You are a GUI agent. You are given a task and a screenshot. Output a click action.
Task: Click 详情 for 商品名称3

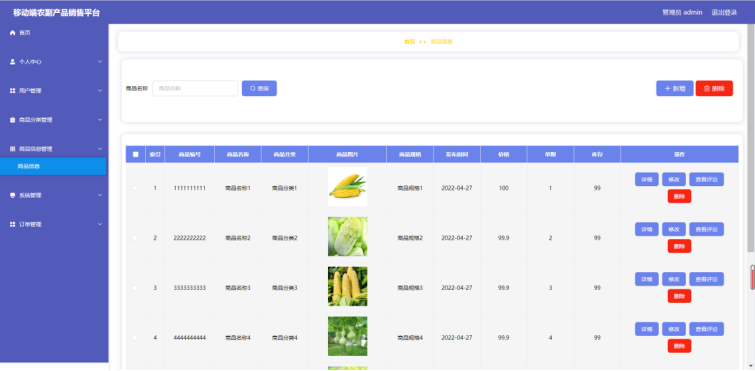pyautogui.click(x=647, y=279)
